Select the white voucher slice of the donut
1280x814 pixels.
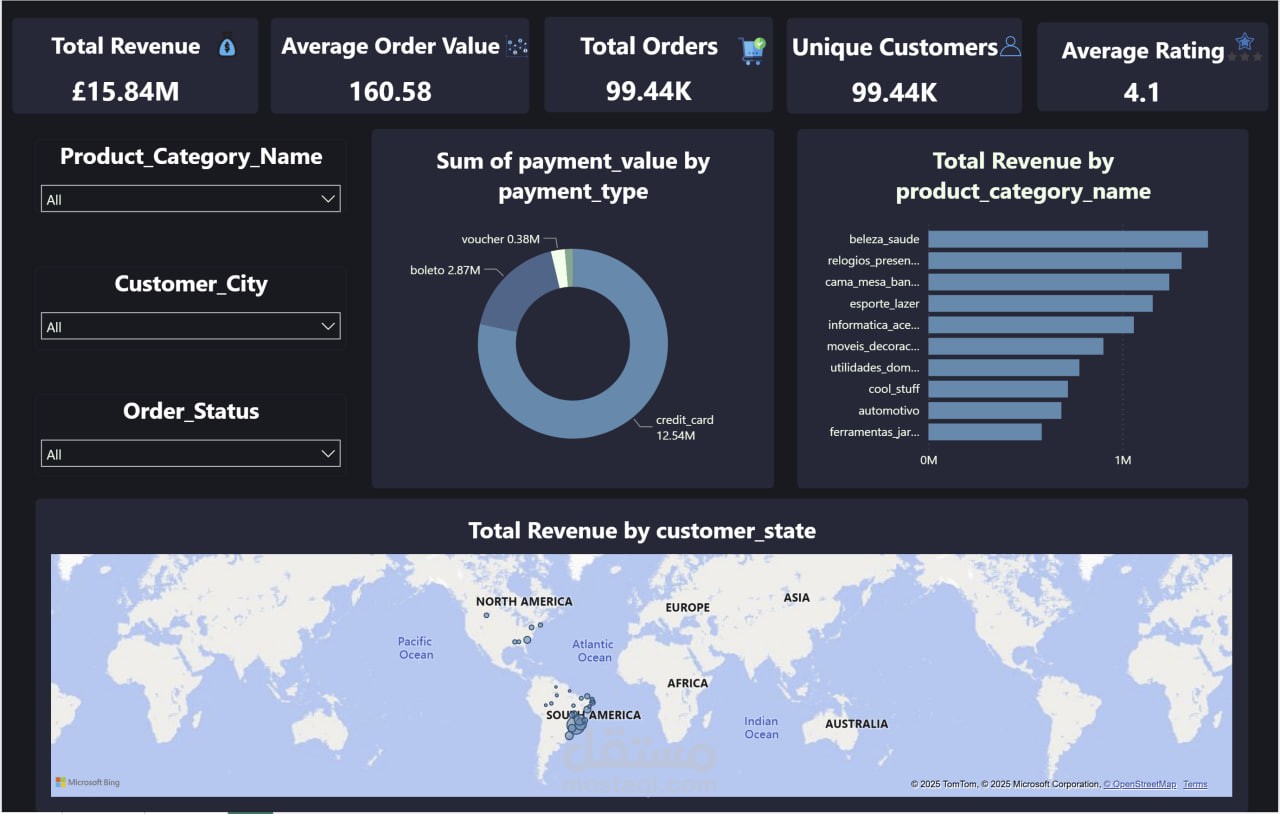click(x=559, y=268)
